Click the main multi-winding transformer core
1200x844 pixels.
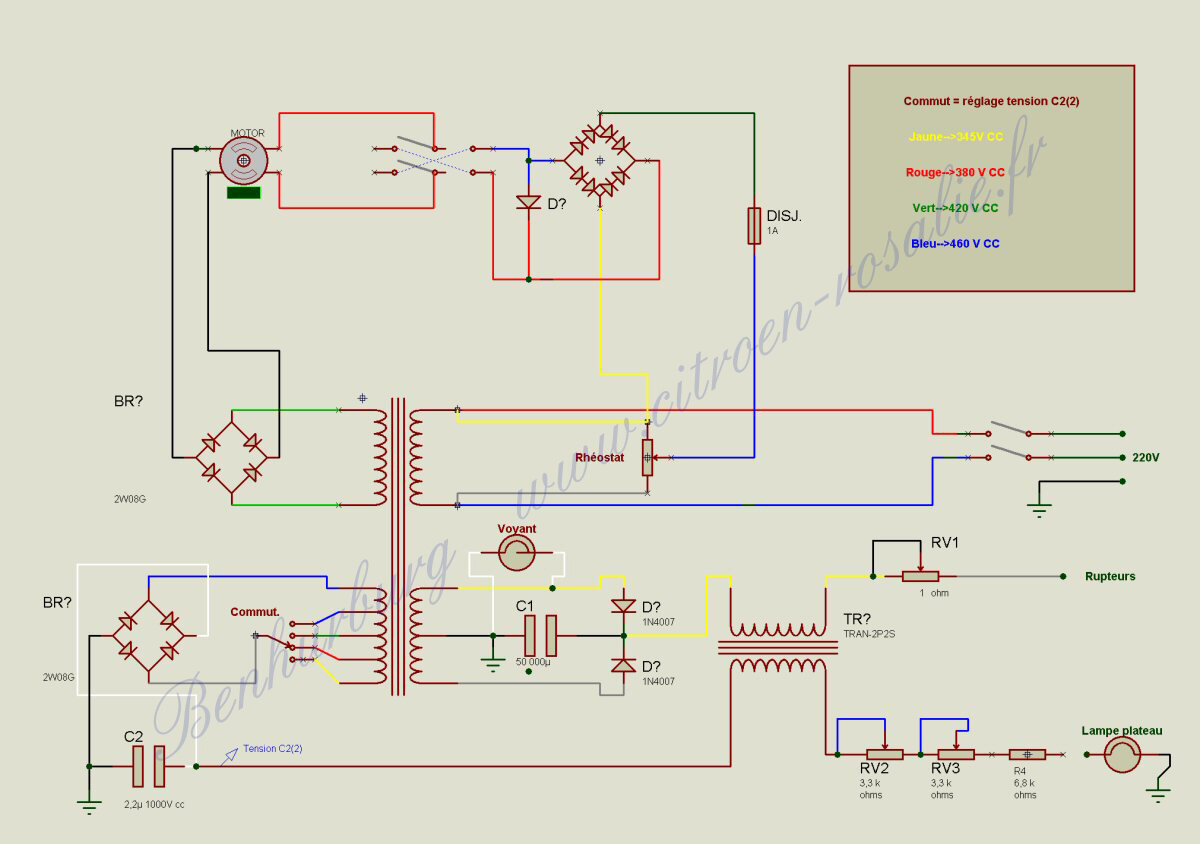coord(398,545)
